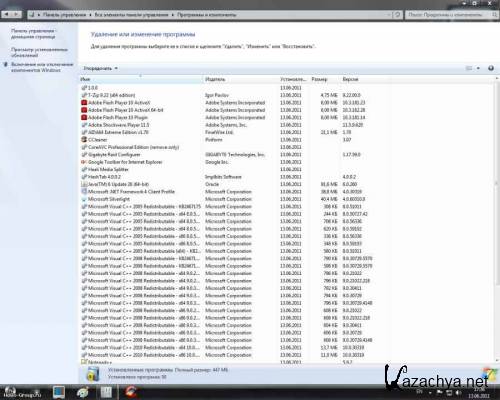This screenshot has height=400, width=500.
Task: Select the Gigabyte Raid Configurer row
Action: (227, 155)
